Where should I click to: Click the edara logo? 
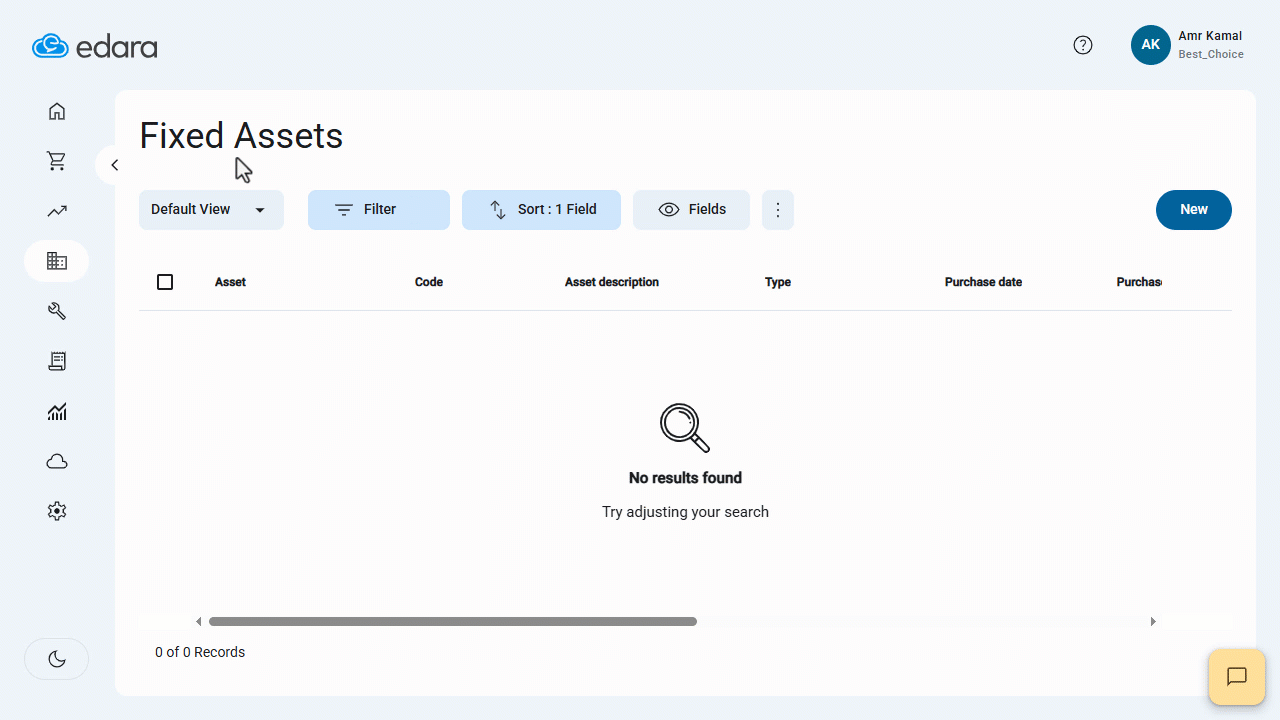pos(95,46)
